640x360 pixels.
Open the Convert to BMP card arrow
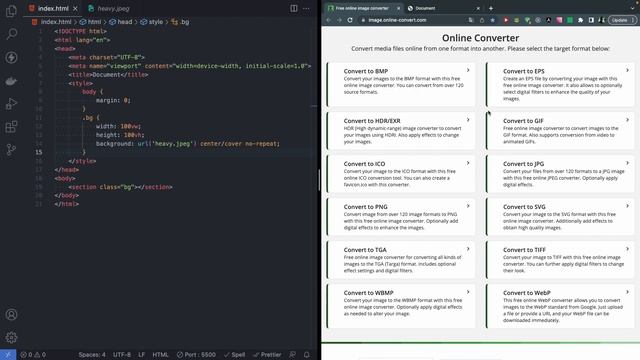(x=468, y=71)
